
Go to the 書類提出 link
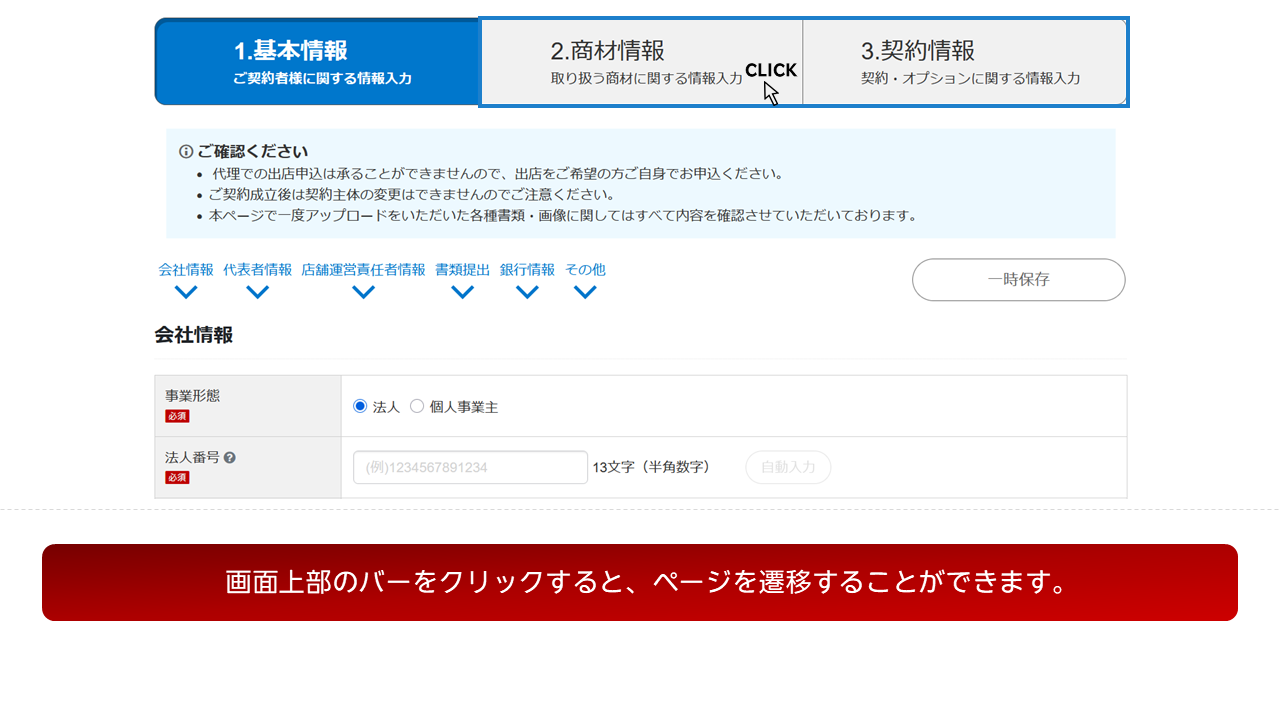tap(462, 270)
